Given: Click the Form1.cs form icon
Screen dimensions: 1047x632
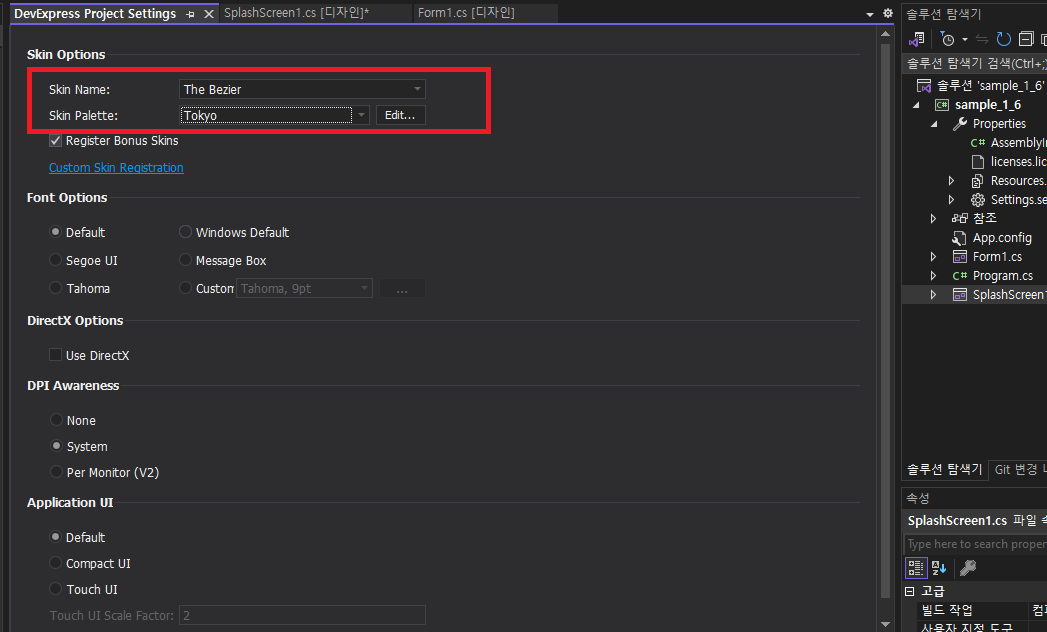Looking at the screenshot, I should (x=960, y=257).
